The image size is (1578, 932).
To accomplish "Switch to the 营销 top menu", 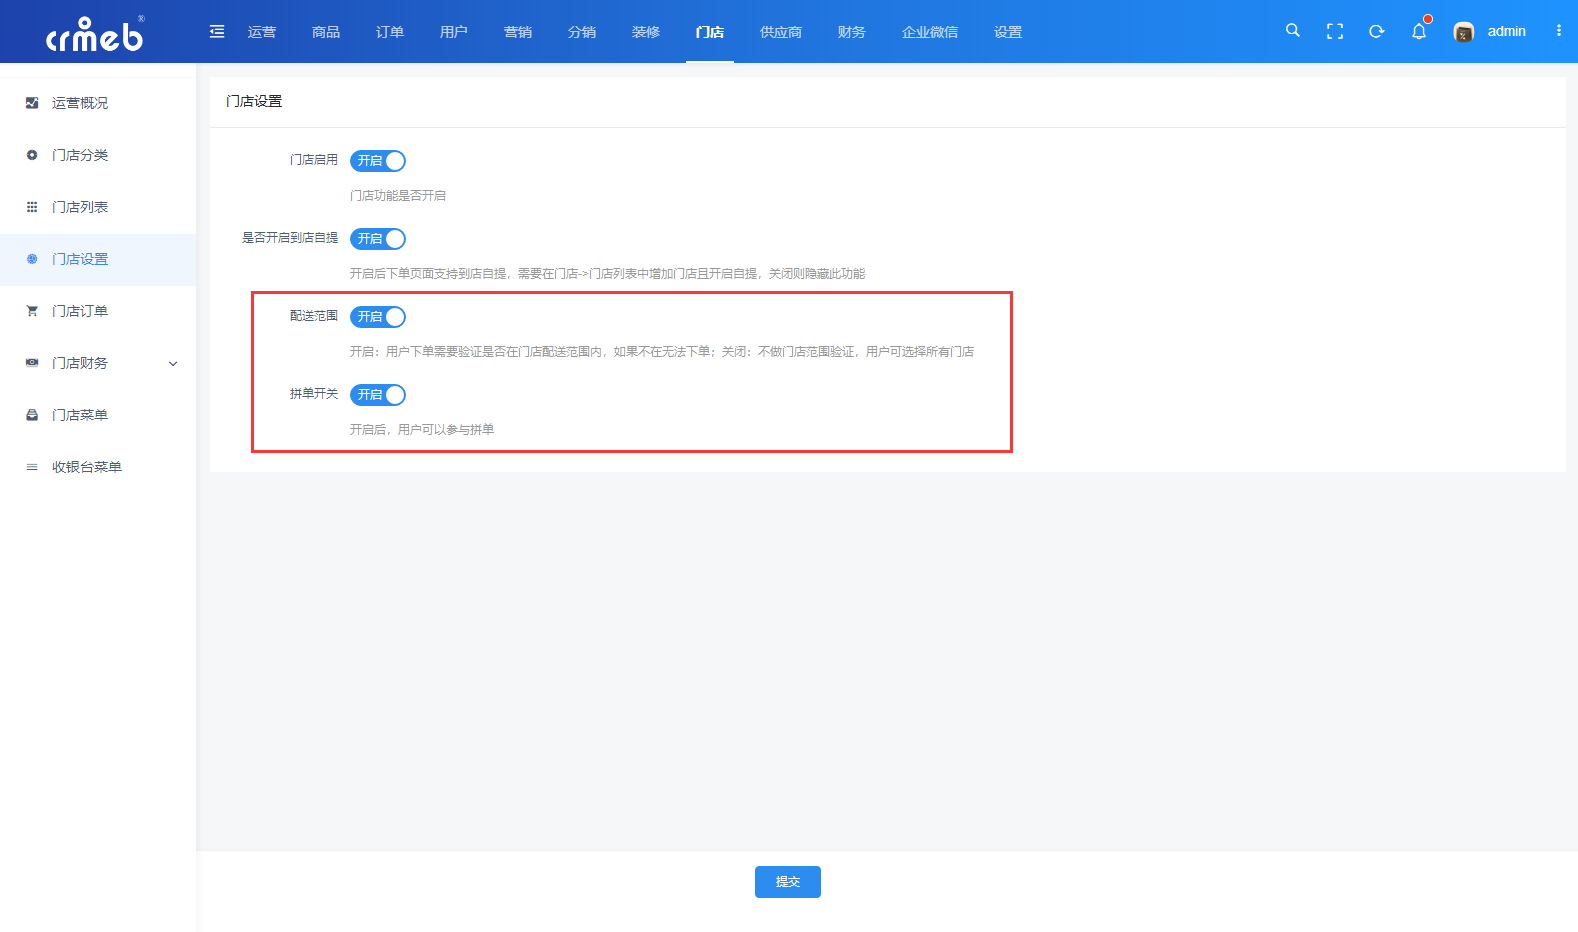I will 518,32.
